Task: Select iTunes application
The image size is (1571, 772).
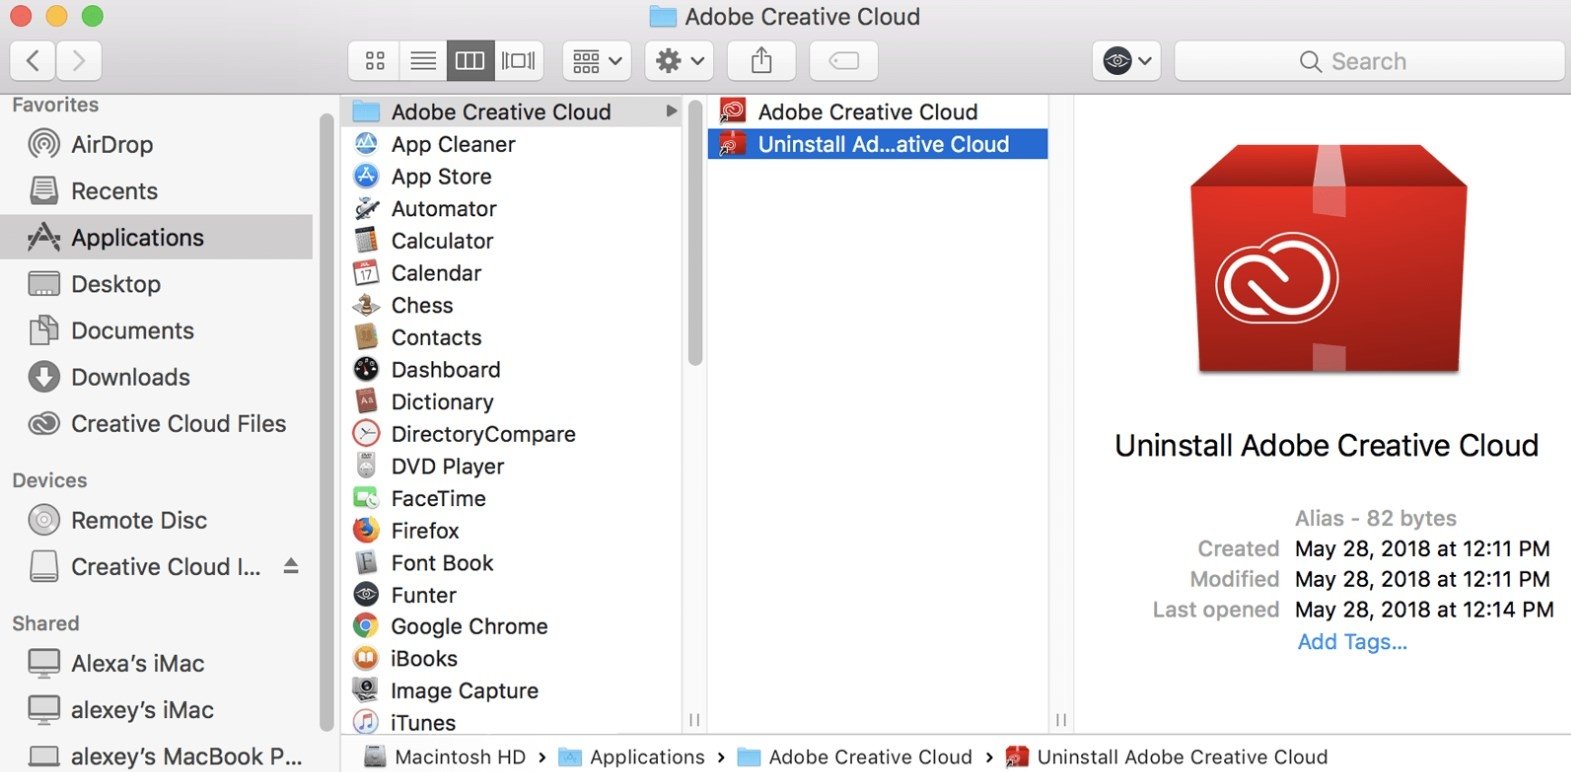Action: click(512, 722)
